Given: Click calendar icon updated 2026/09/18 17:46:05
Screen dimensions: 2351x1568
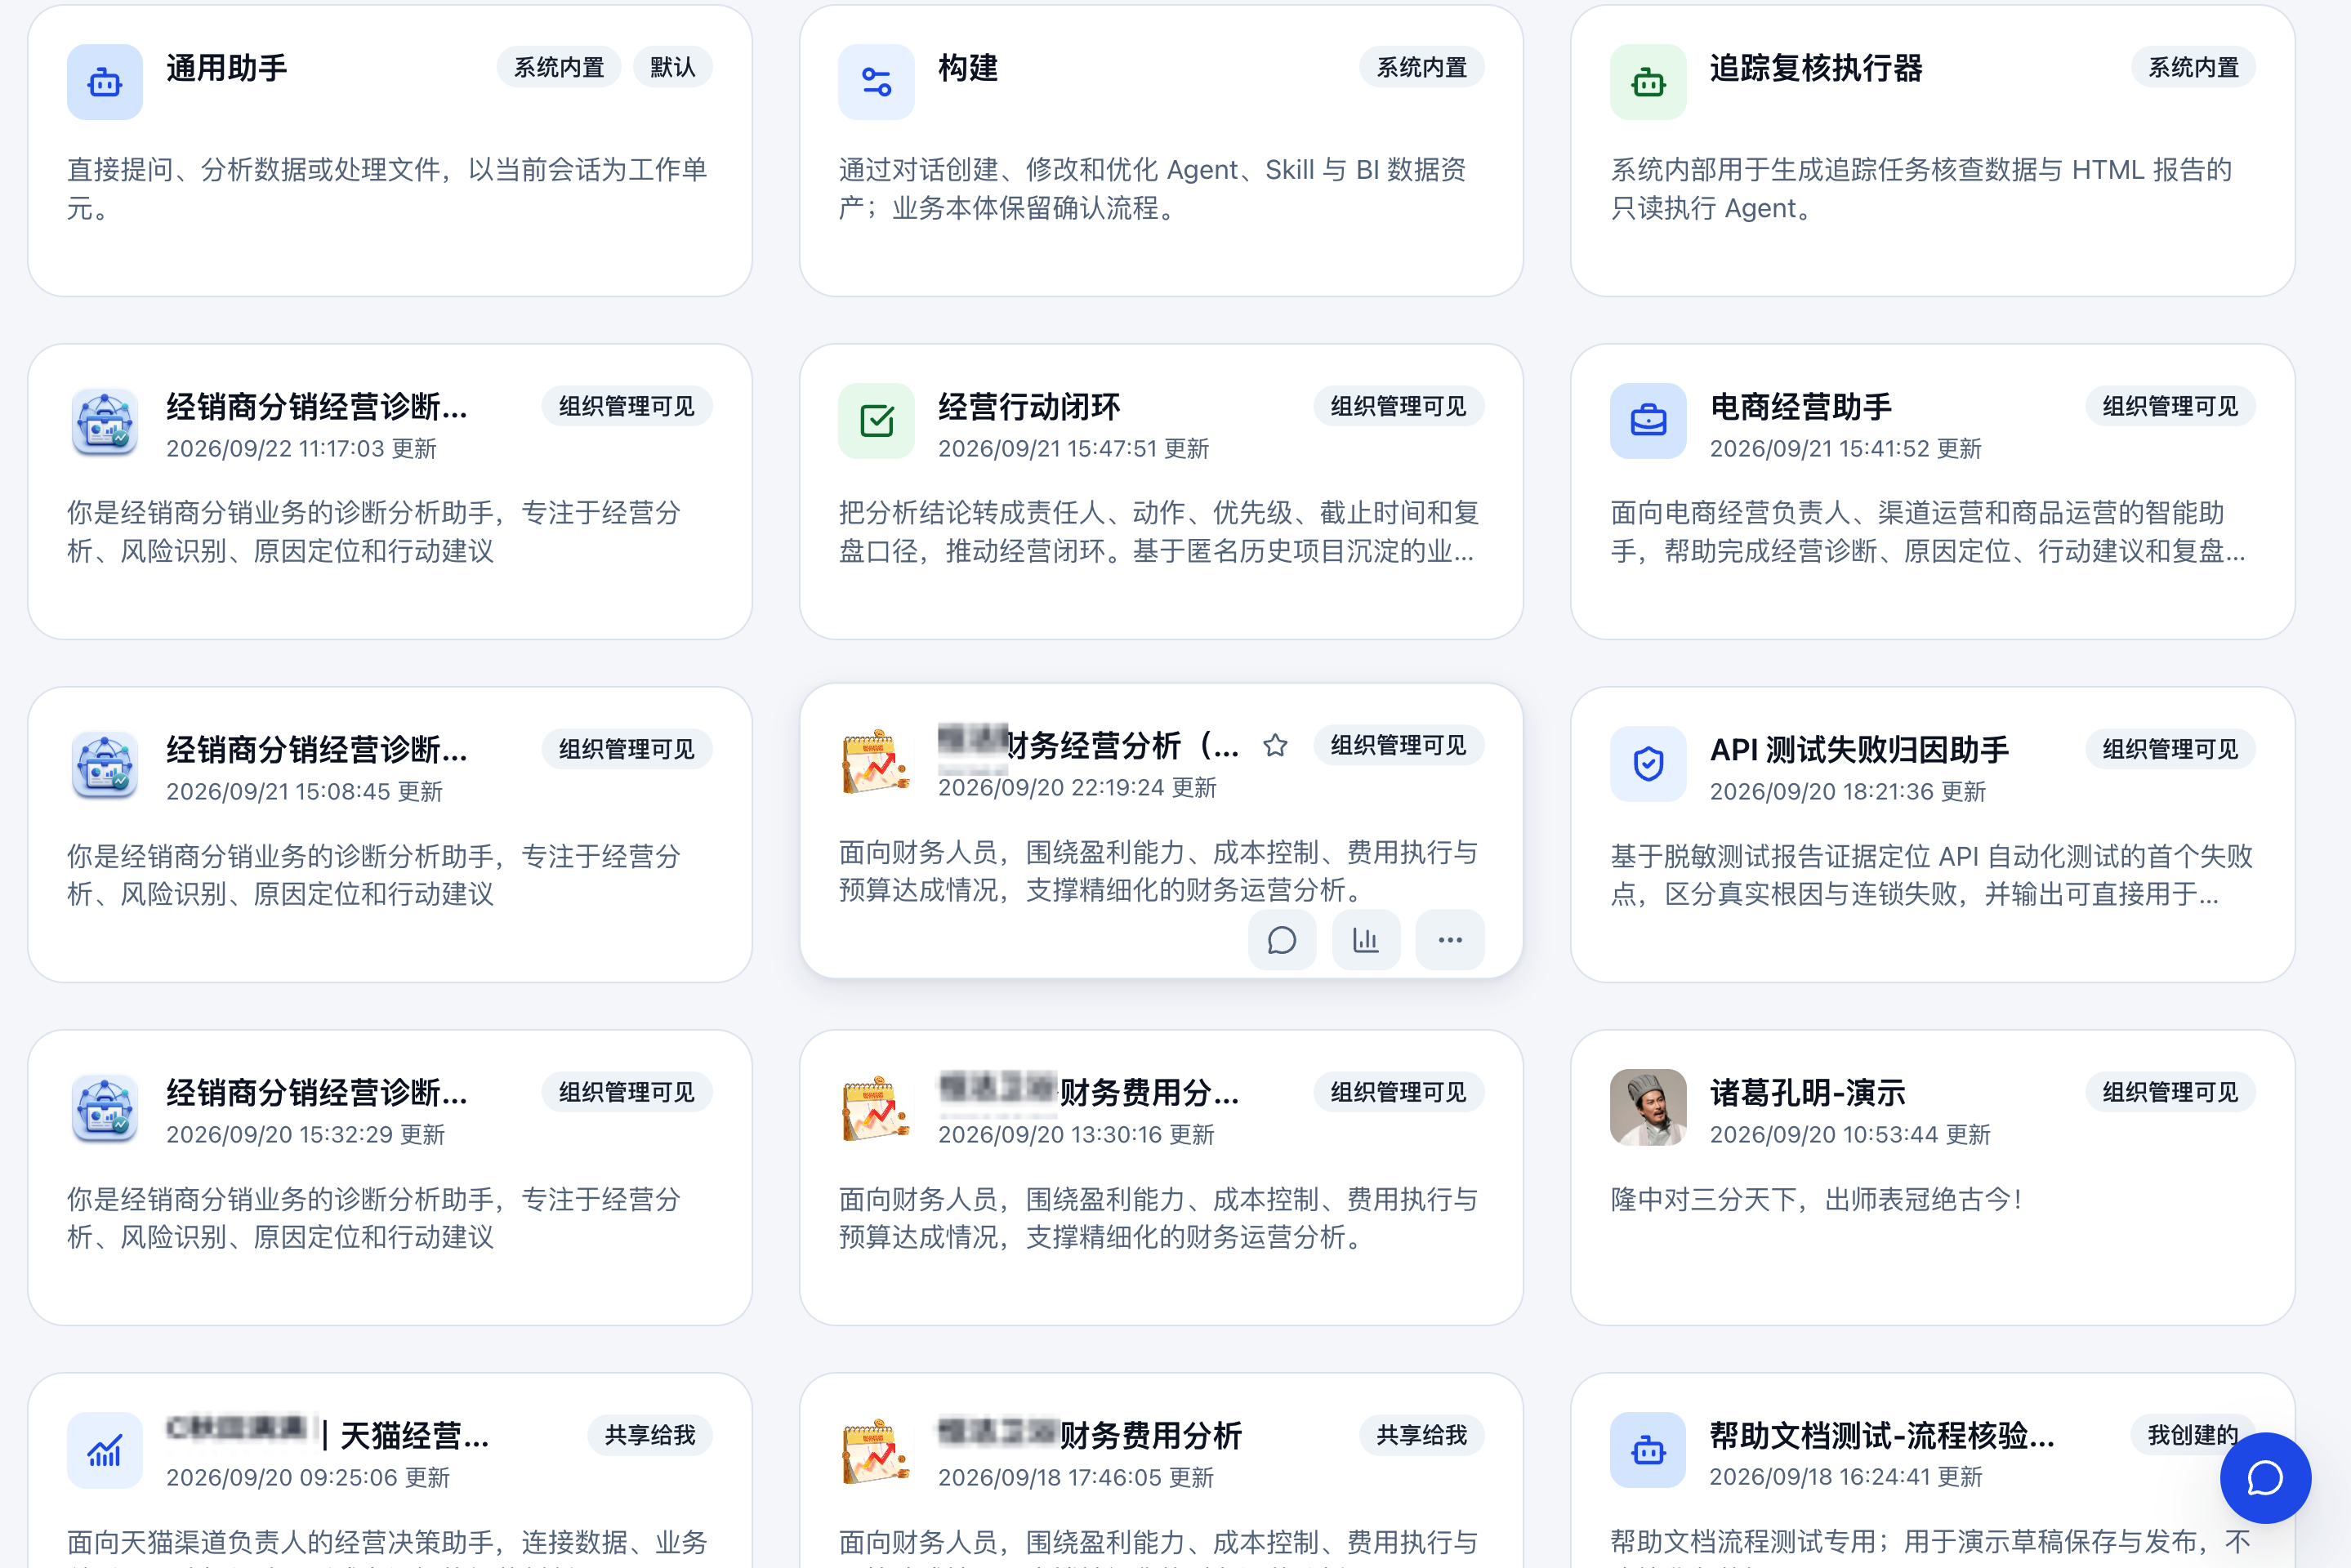Looking at the screenshot, I should click(876, 1450).
